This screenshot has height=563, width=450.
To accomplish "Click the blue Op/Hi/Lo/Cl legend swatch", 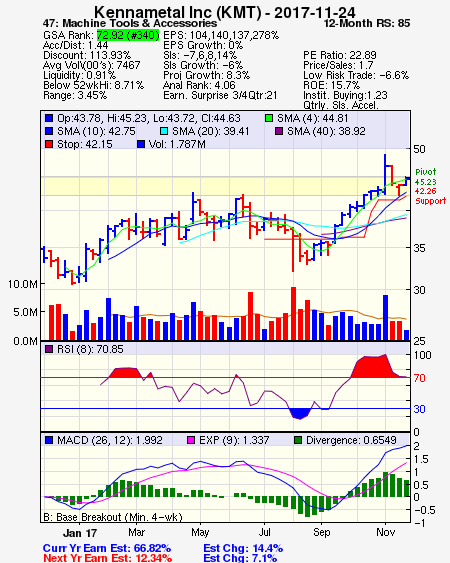I will [x=49, y=118].
